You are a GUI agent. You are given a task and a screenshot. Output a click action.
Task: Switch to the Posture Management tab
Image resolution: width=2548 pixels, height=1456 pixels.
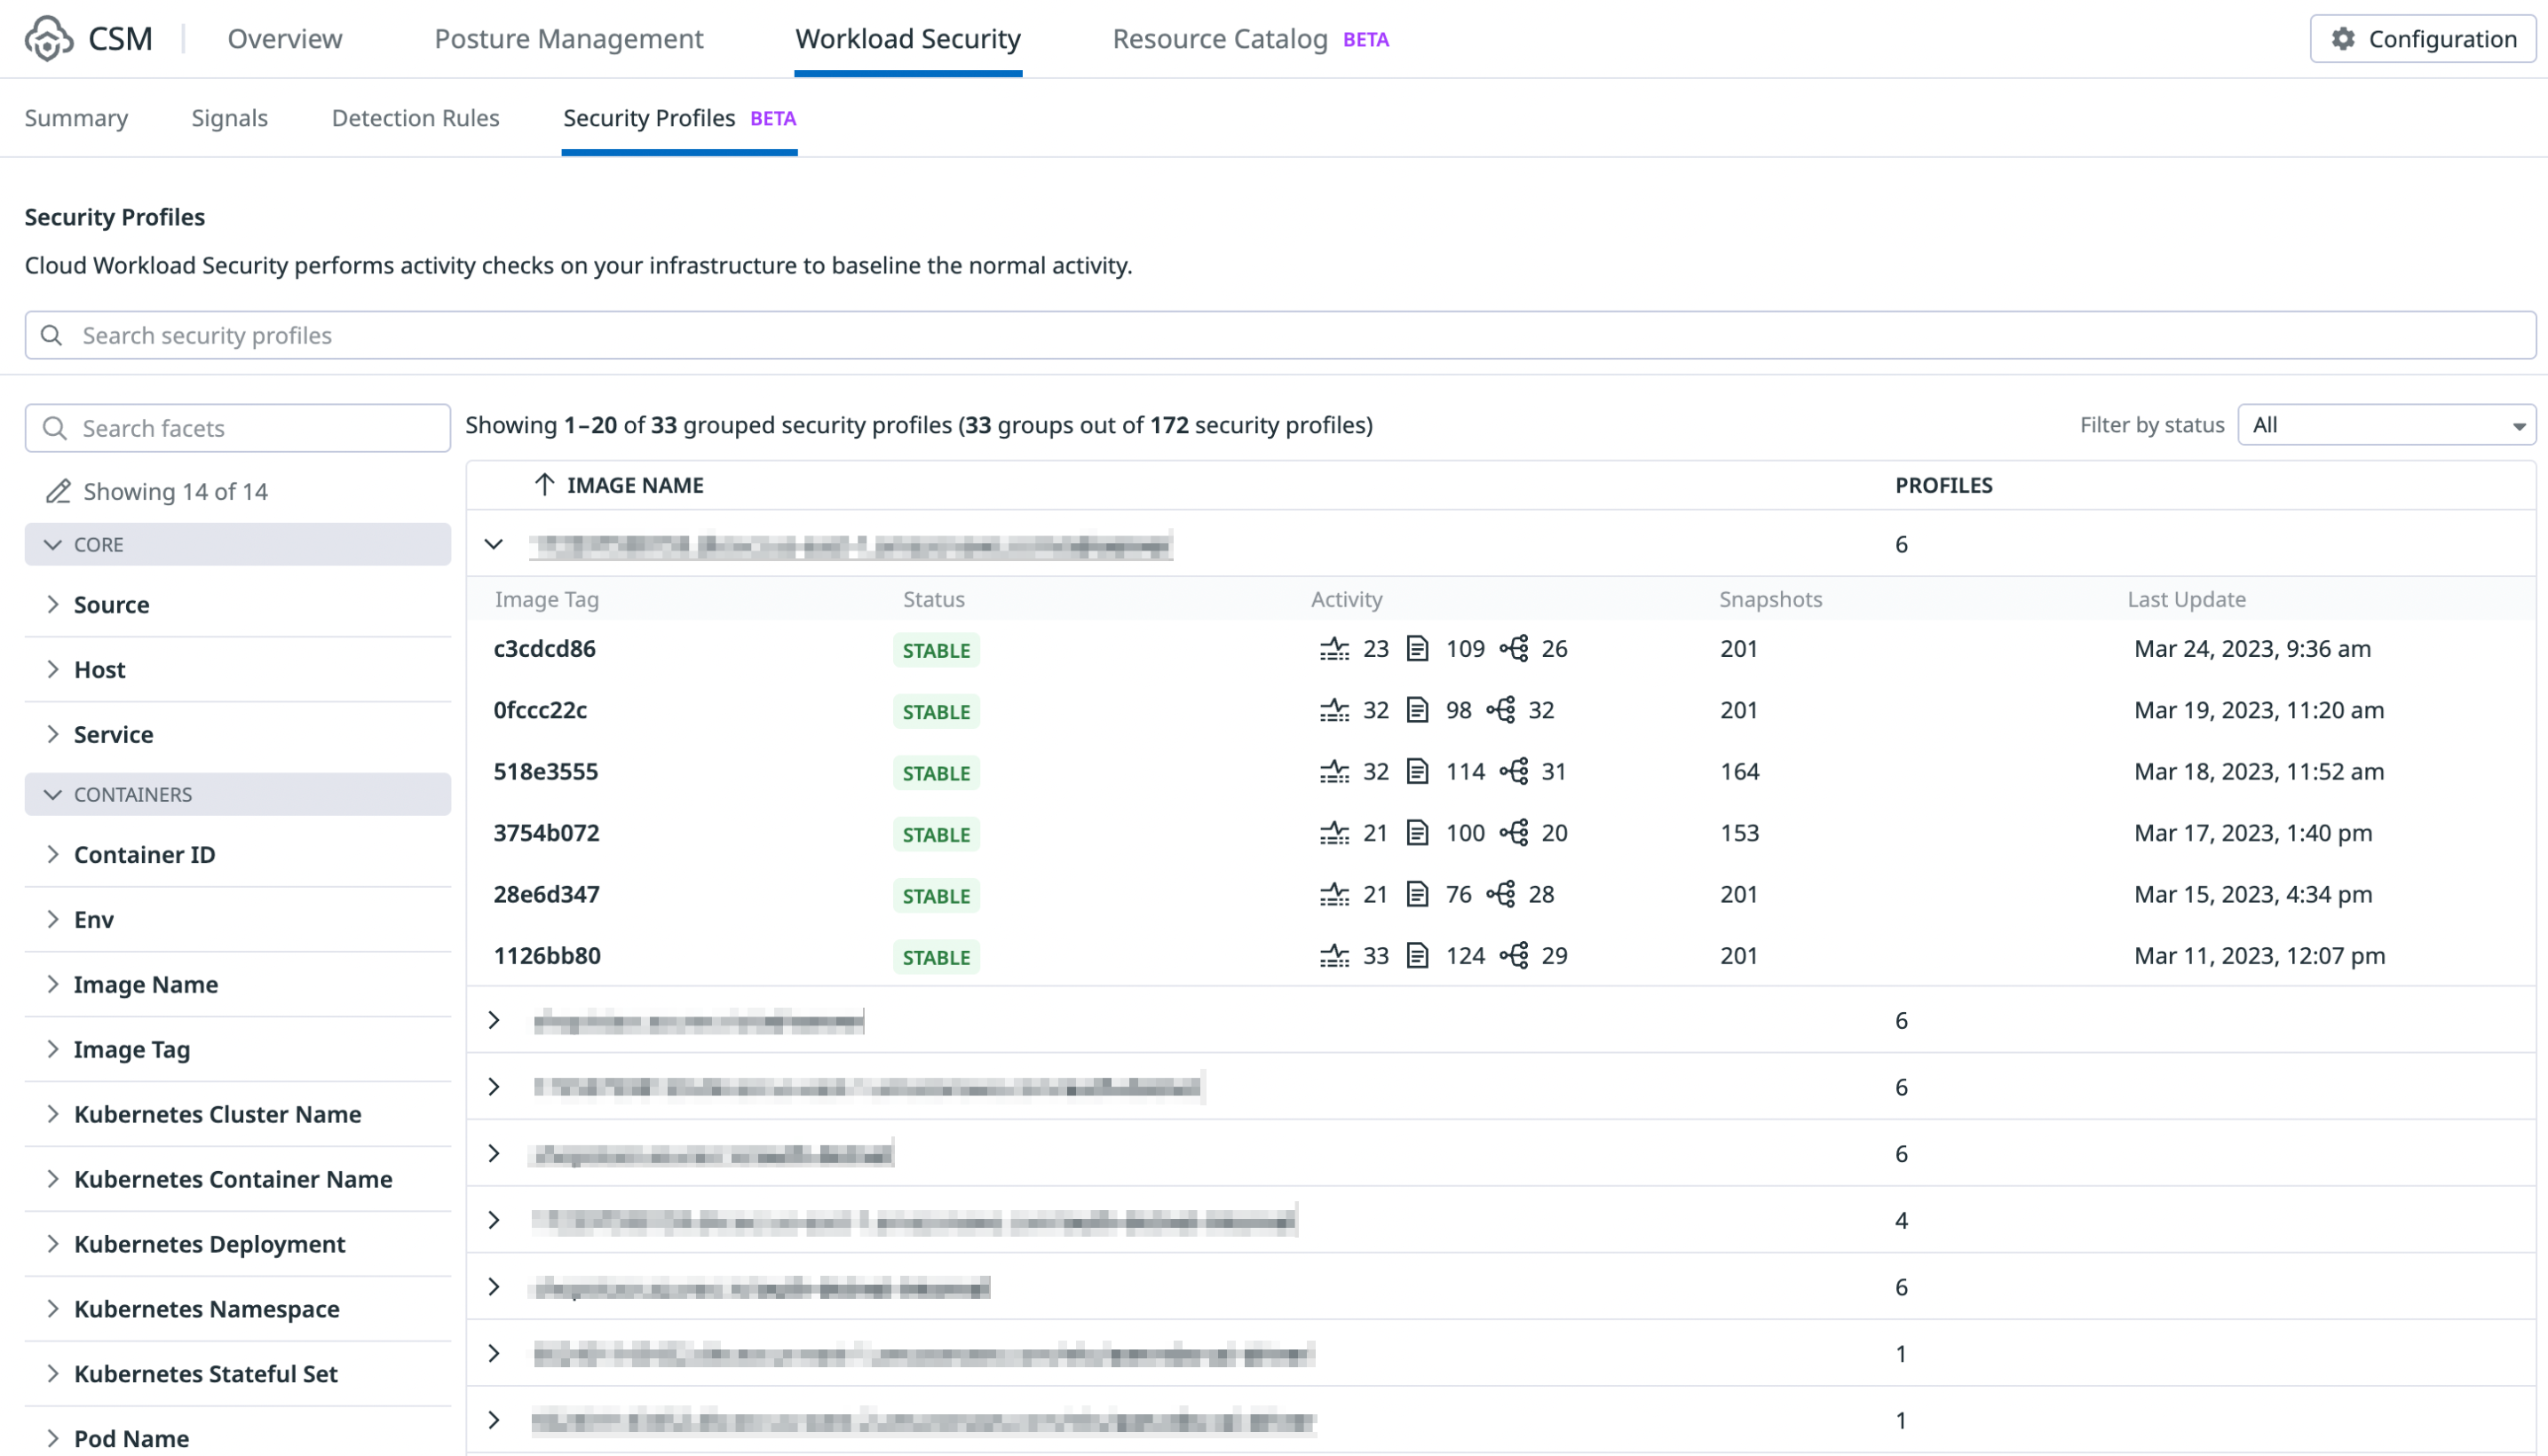coord(568,38)
